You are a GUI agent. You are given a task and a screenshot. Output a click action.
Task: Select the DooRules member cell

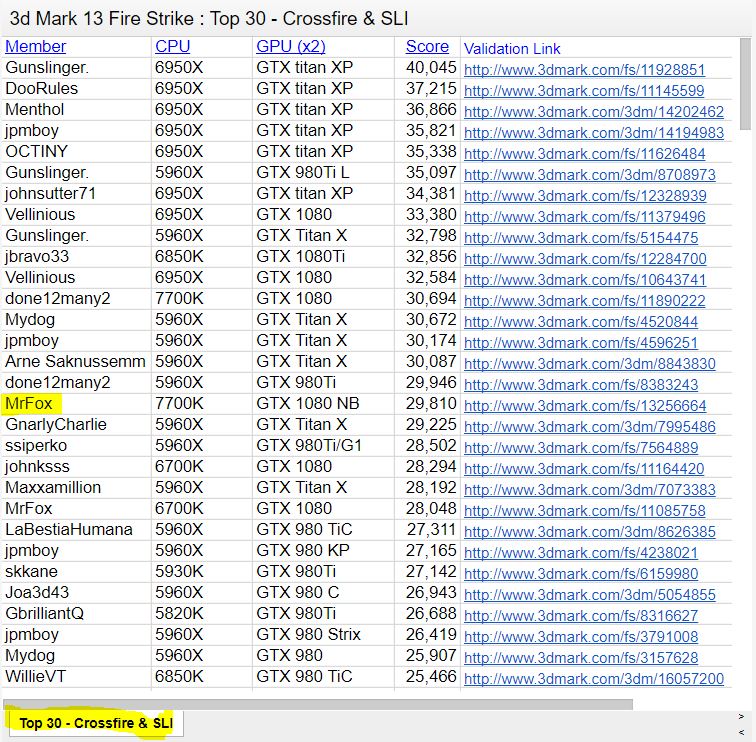click(x=76, y=89)
